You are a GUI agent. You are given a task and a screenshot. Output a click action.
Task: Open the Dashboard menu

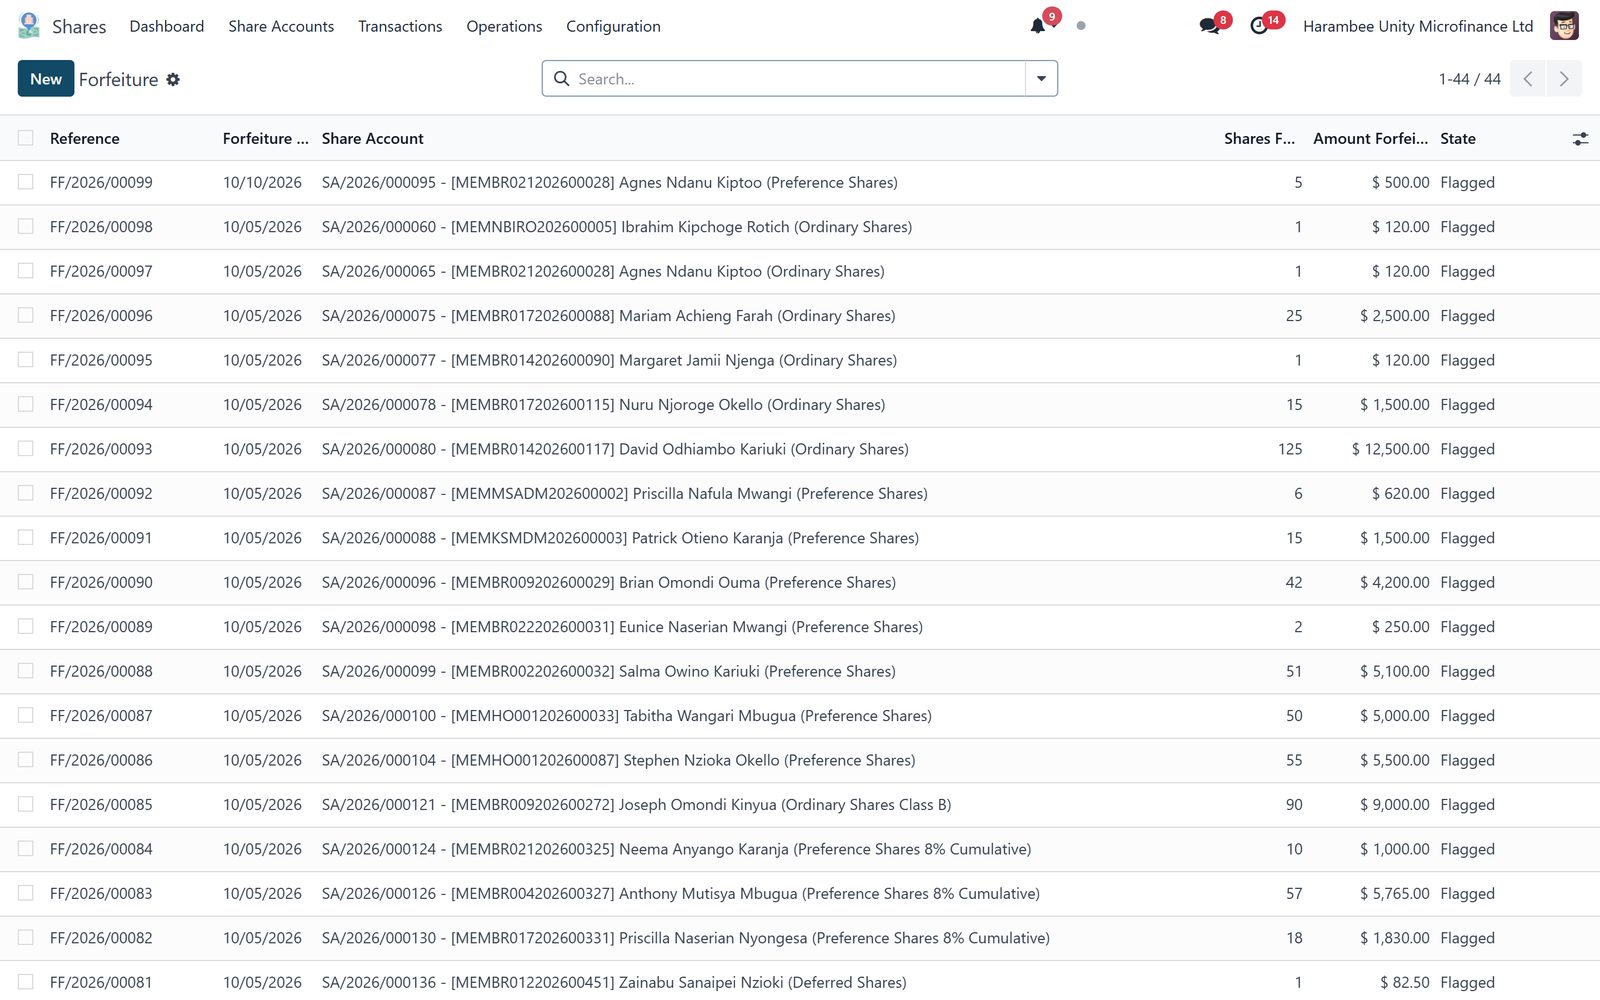(167, 26)
